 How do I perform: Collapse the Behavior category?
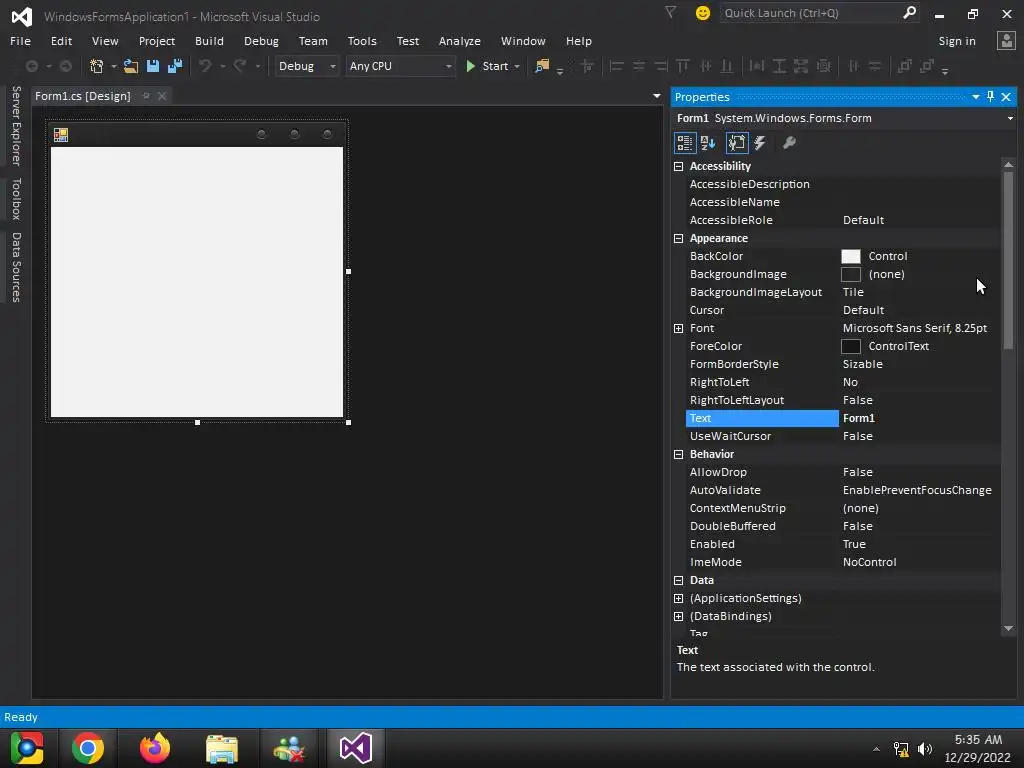tap(679, 455)
